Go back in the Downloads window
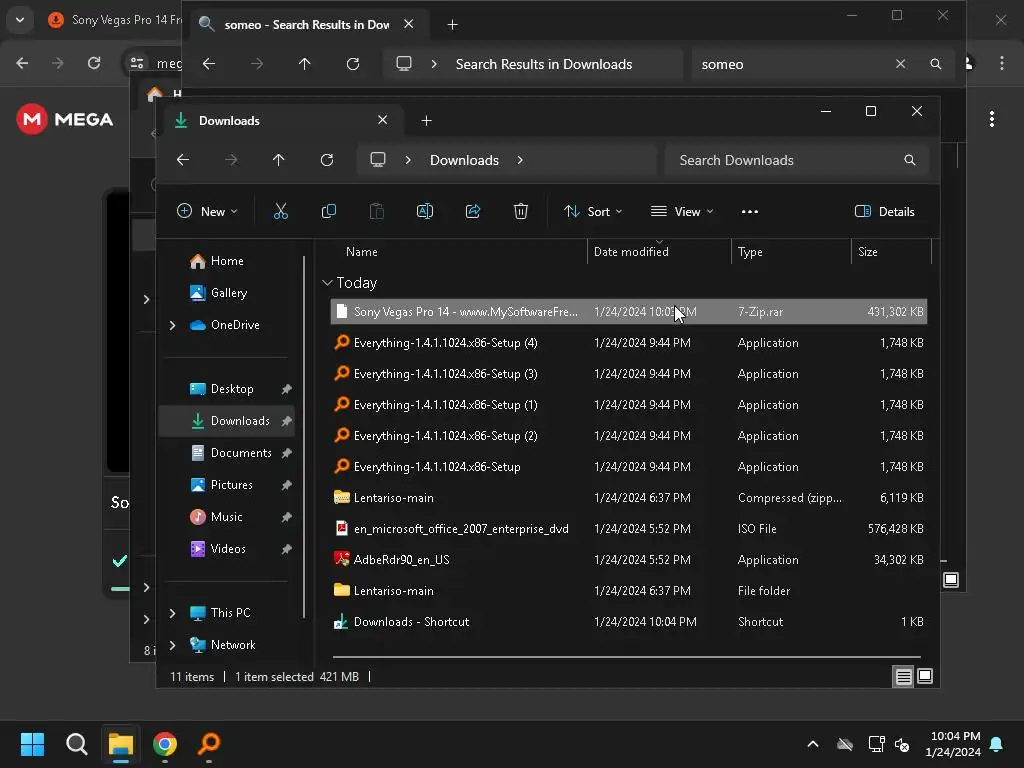 pos(183,160)
